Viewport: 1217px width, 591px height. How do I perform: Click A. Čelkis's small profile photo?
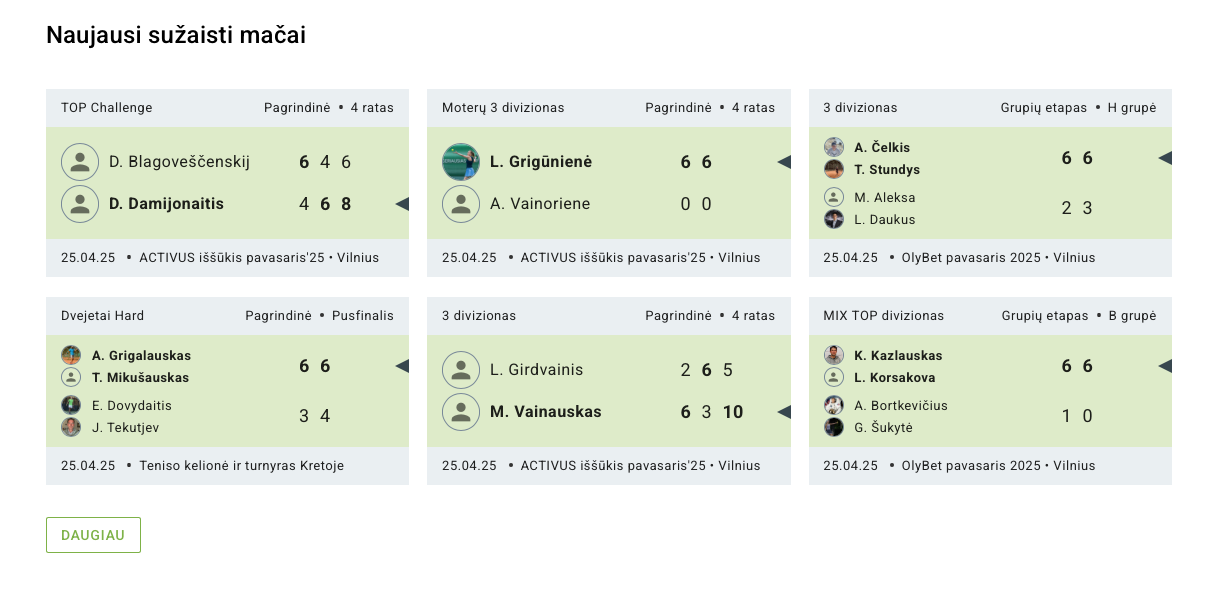pos(834,147)
